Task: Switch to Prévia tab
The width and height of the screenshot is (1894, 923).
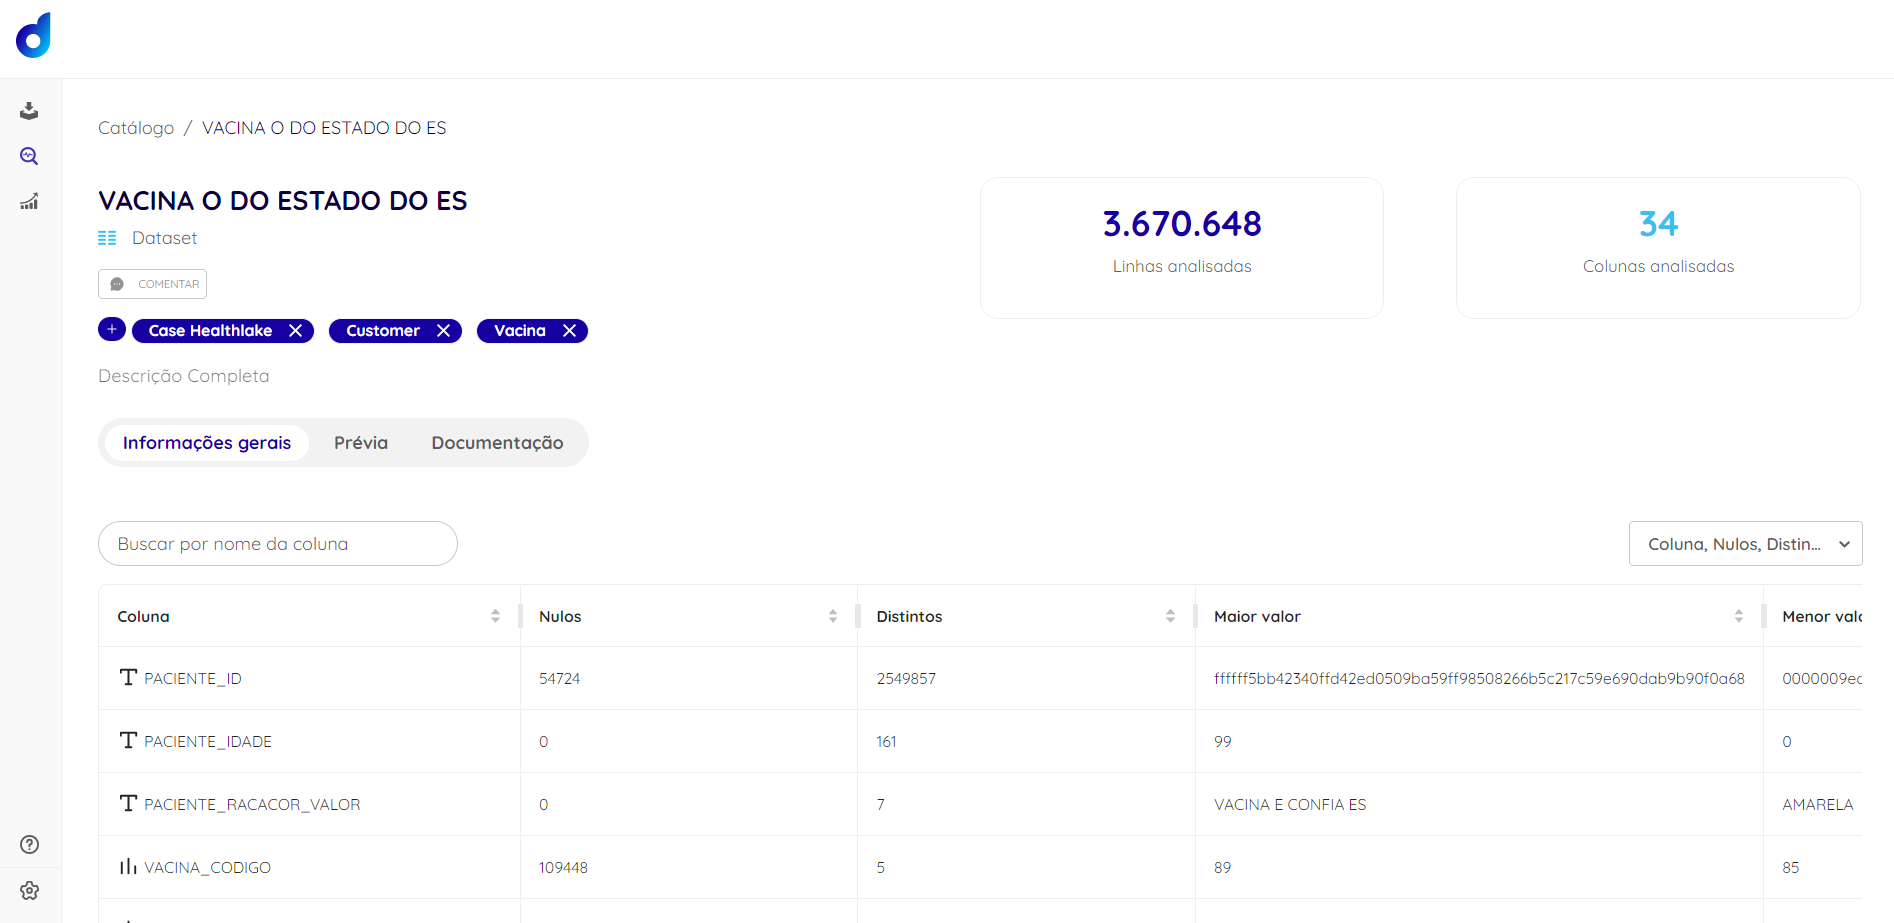Action: pos(361,443)
